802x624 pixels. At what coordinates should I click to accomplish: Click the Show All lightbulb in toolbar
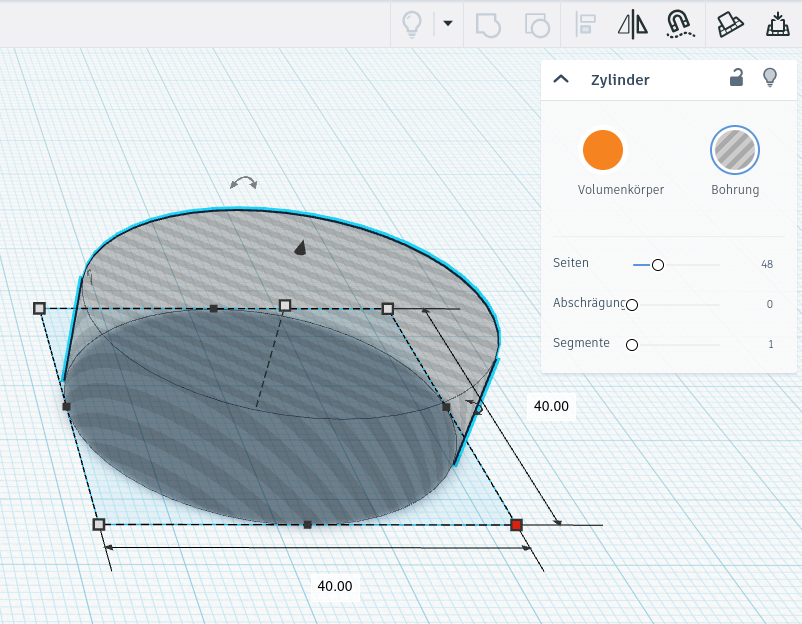[411, 24]
